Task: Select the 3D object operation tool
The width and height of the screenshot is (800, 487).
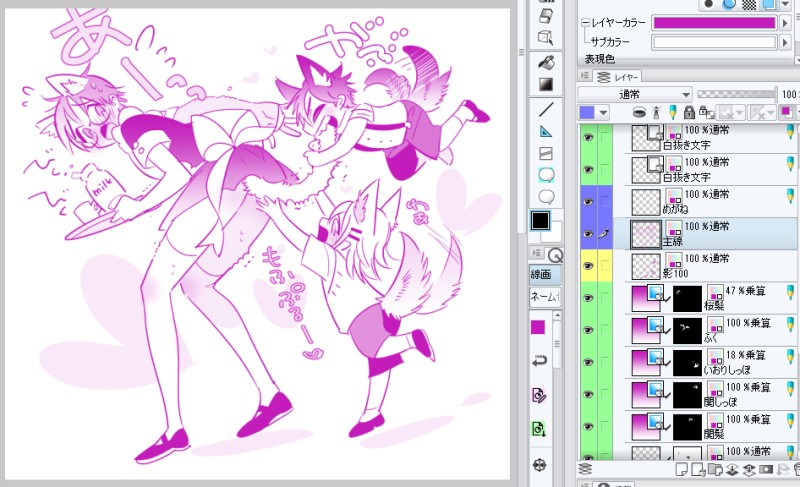Action: pos(546,37)
